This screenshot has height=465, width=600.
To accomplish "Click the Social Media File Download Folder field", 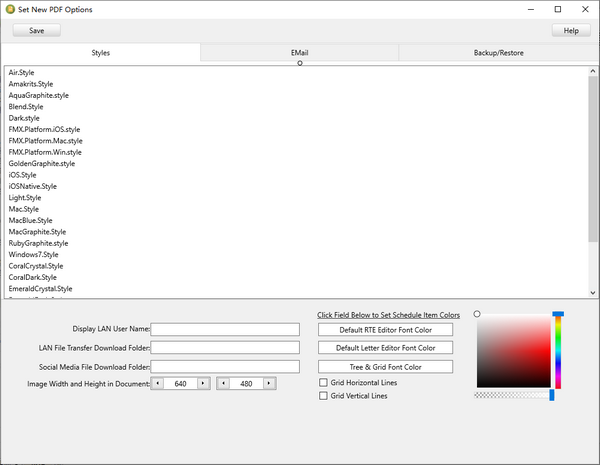I will coord(225,367).
